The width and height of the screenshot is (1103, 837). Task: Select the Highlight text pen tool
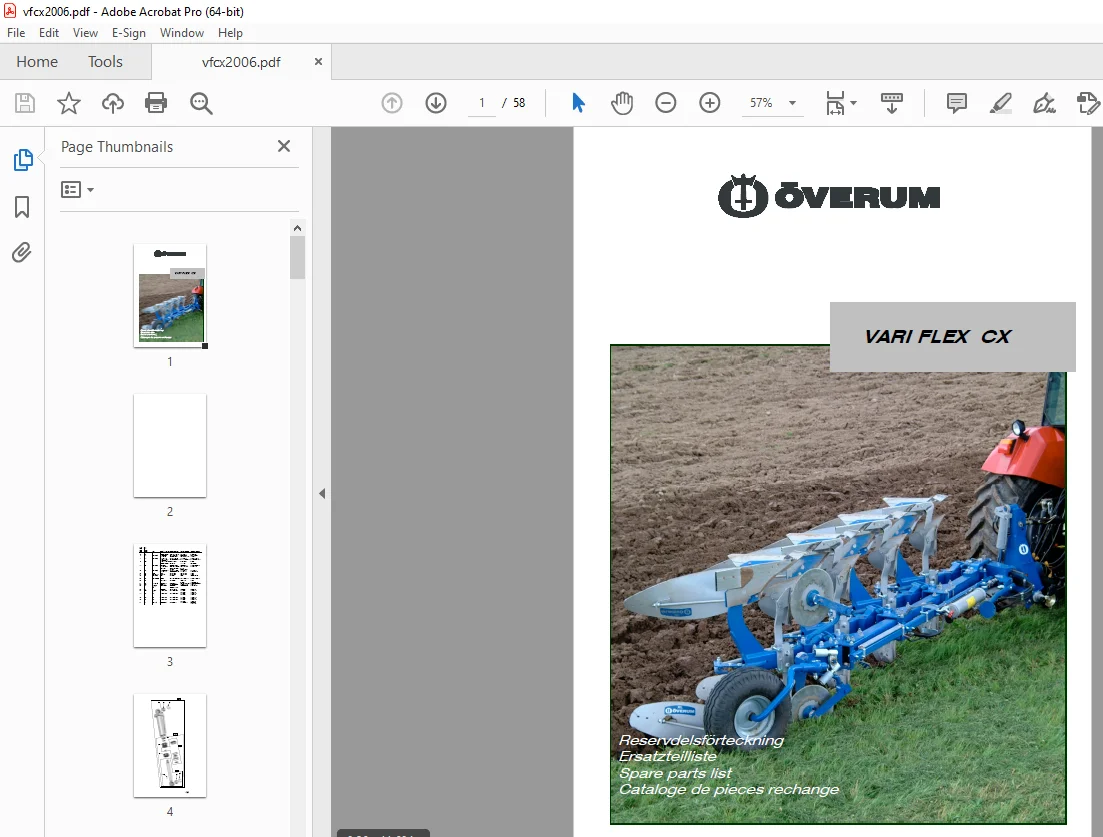pyautogui.click(x=1000, y=103)
